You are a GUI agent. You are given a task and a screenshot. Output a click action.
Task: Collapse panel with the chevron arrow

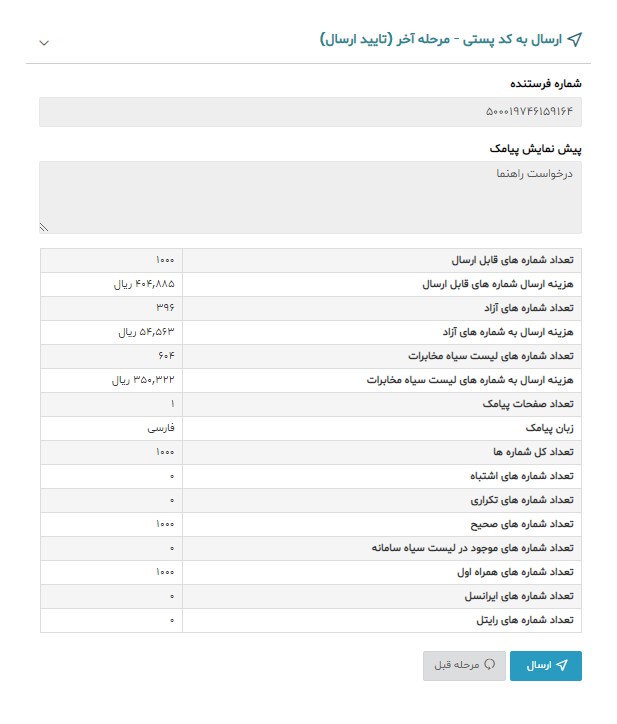(x=44, y=43)
